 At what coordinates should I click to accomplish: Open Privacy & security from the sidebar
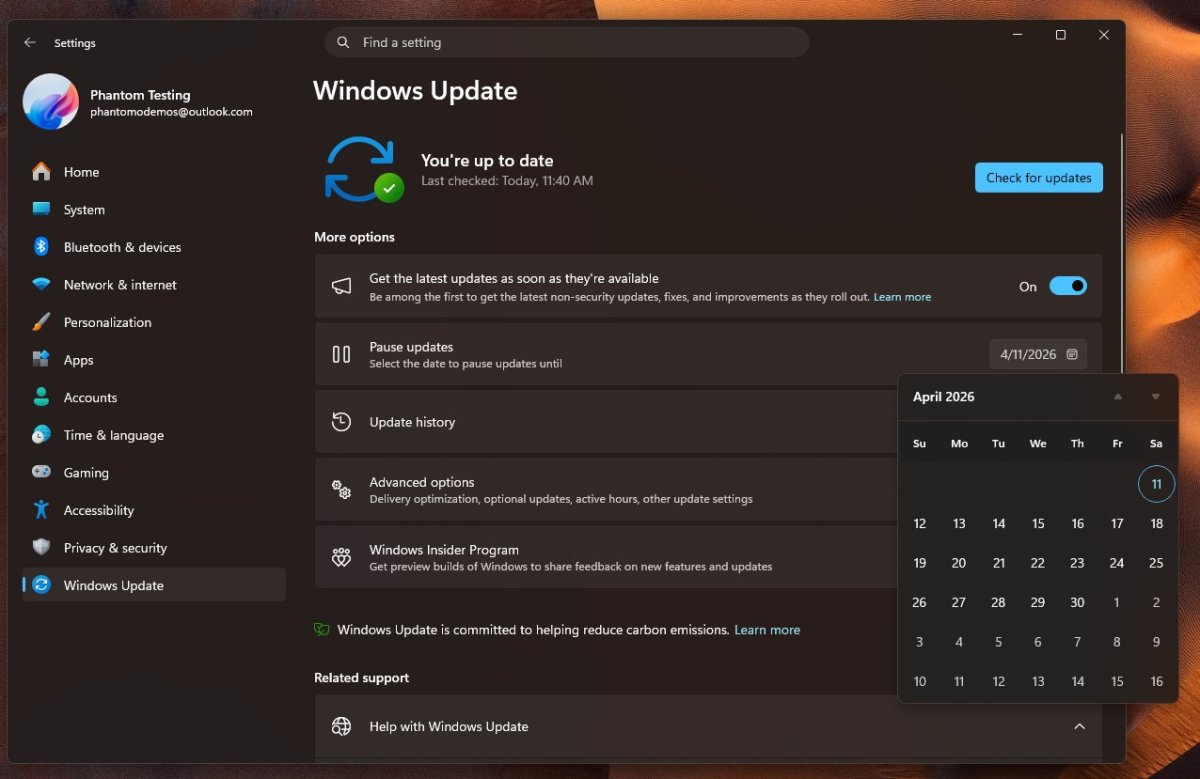[x=41, y=547]
